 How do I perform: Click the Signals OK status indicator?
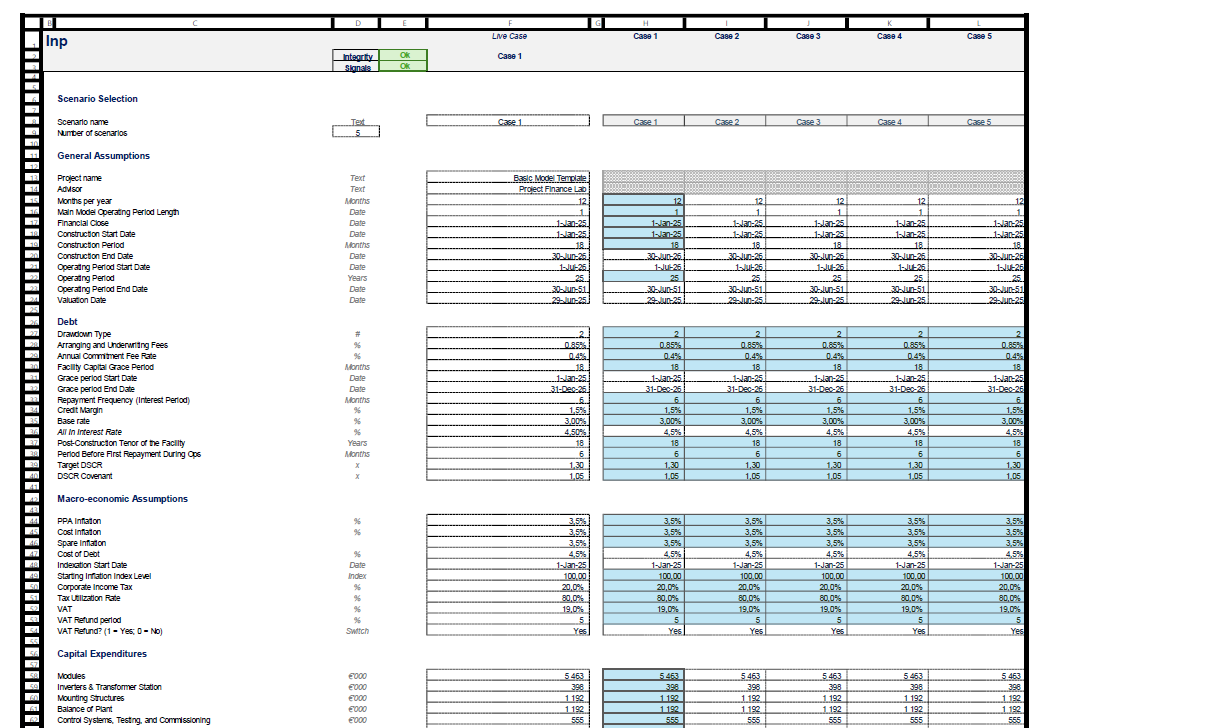coord(403,68)
